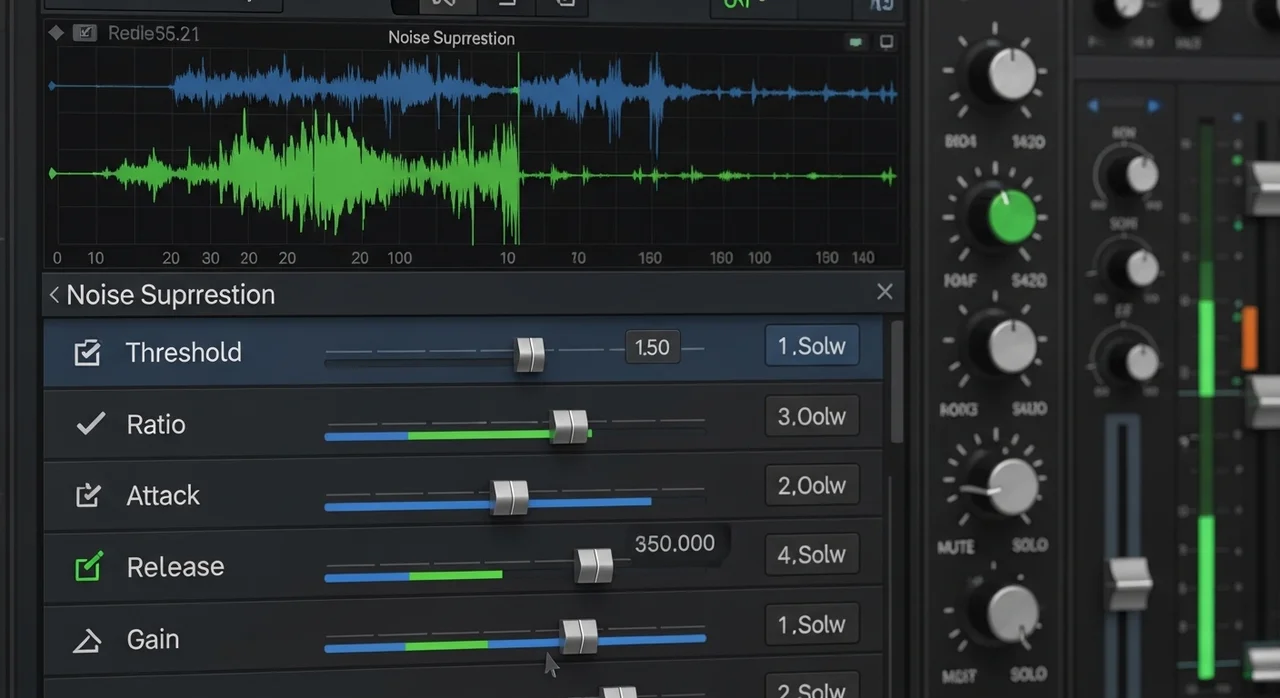Click the Gain triangle icon
Image resolution: width=1280 pixels, height=698 pixels.
[x=88, y=640]
